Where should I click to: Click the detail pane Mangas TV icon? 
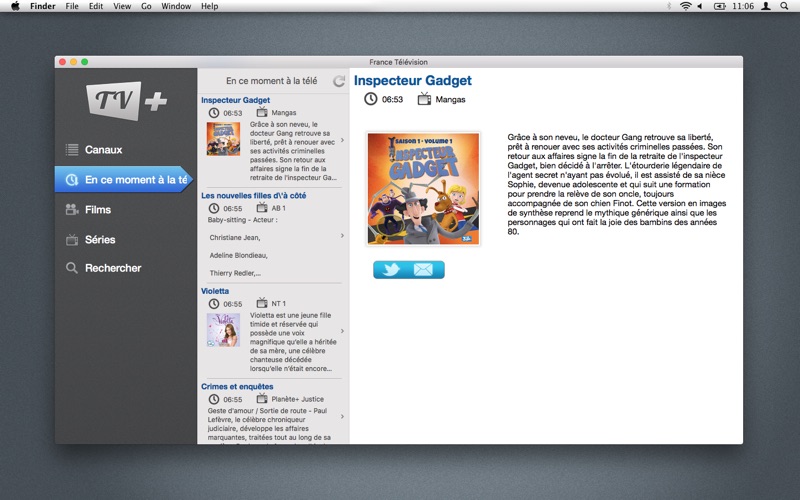(x=424, y=98)
